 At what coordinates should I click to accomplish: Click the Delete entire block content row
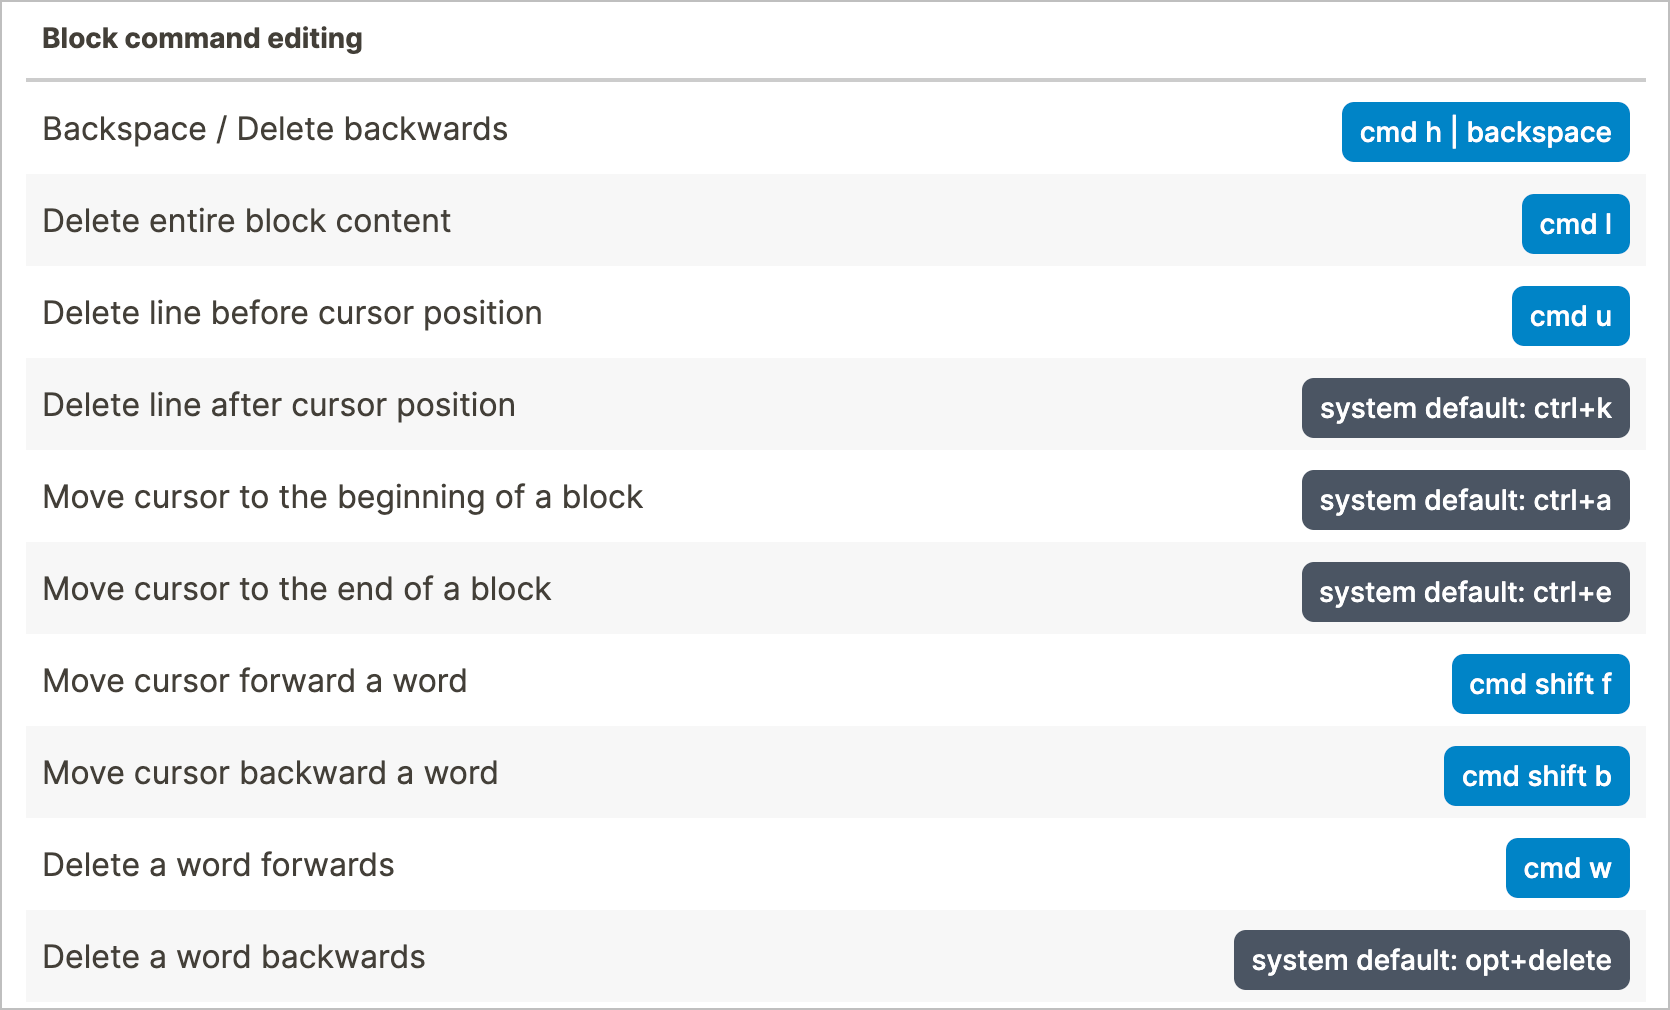pos(246,221)
